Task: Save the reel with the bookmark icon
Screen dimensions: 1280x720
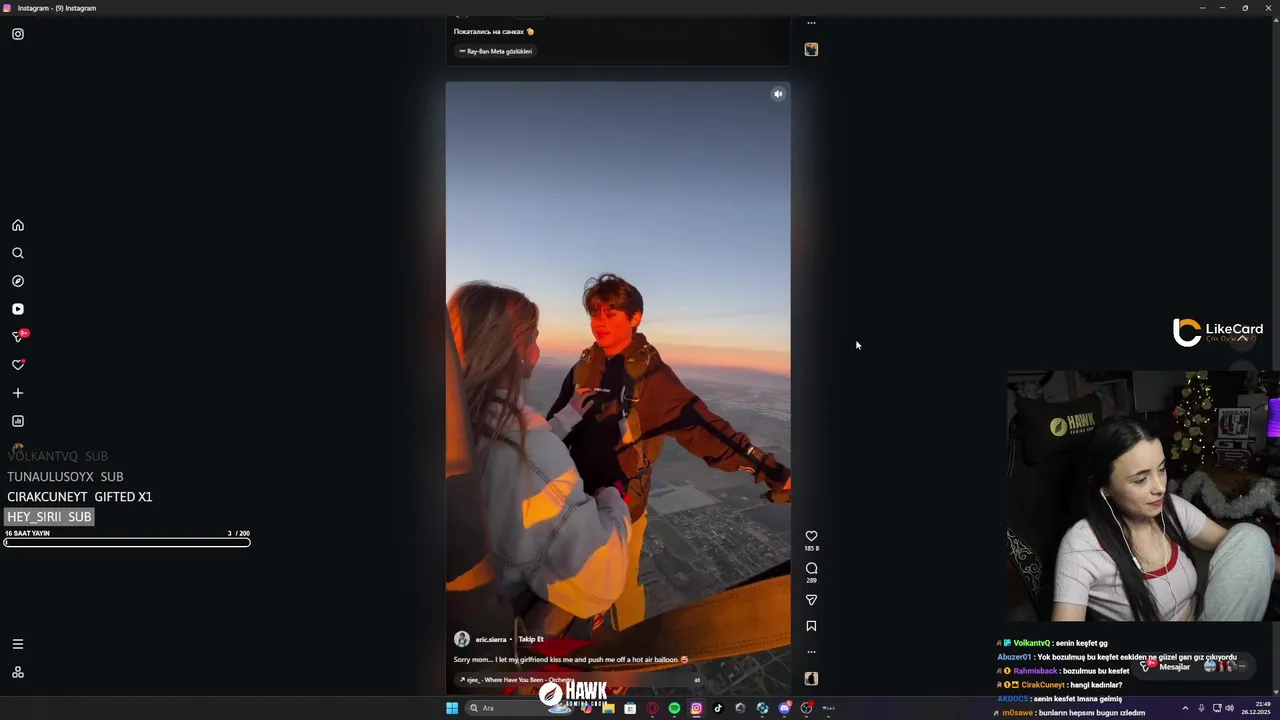Action: click(x=811, y=626)
